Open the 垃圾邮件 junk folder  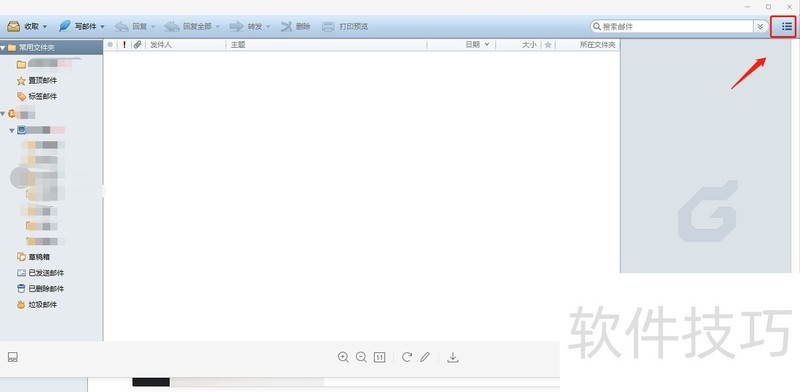tap(36, 305)
